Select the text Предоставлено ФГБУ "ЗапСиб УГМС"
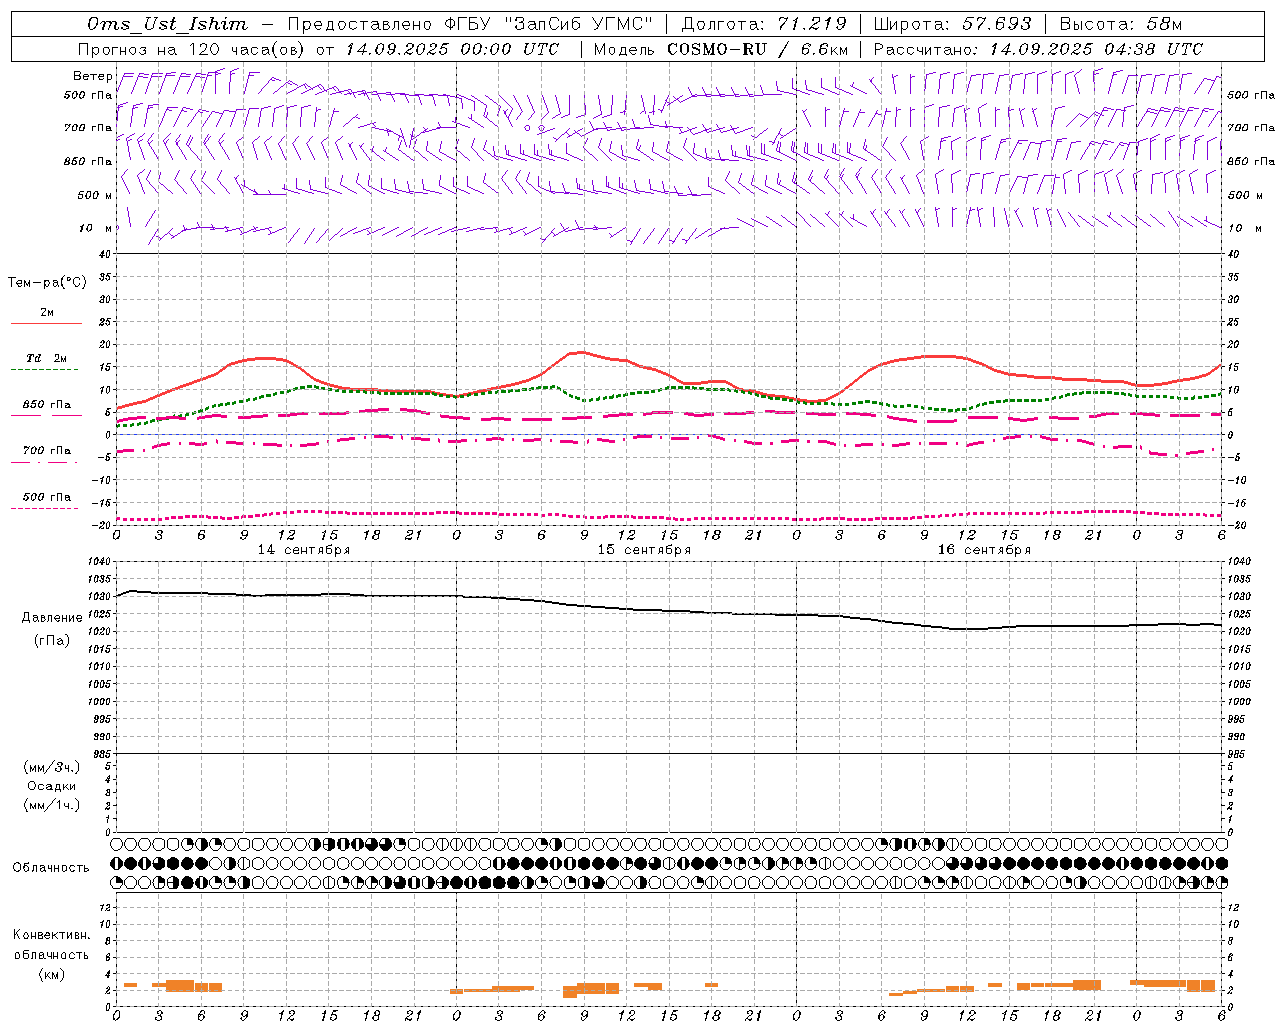 [x=470, y=24]
